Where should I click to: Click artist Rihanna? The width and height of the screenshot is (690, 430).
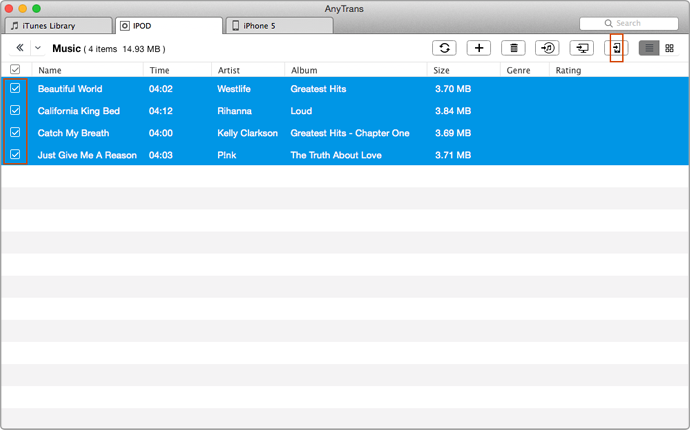tap(235, 111)
